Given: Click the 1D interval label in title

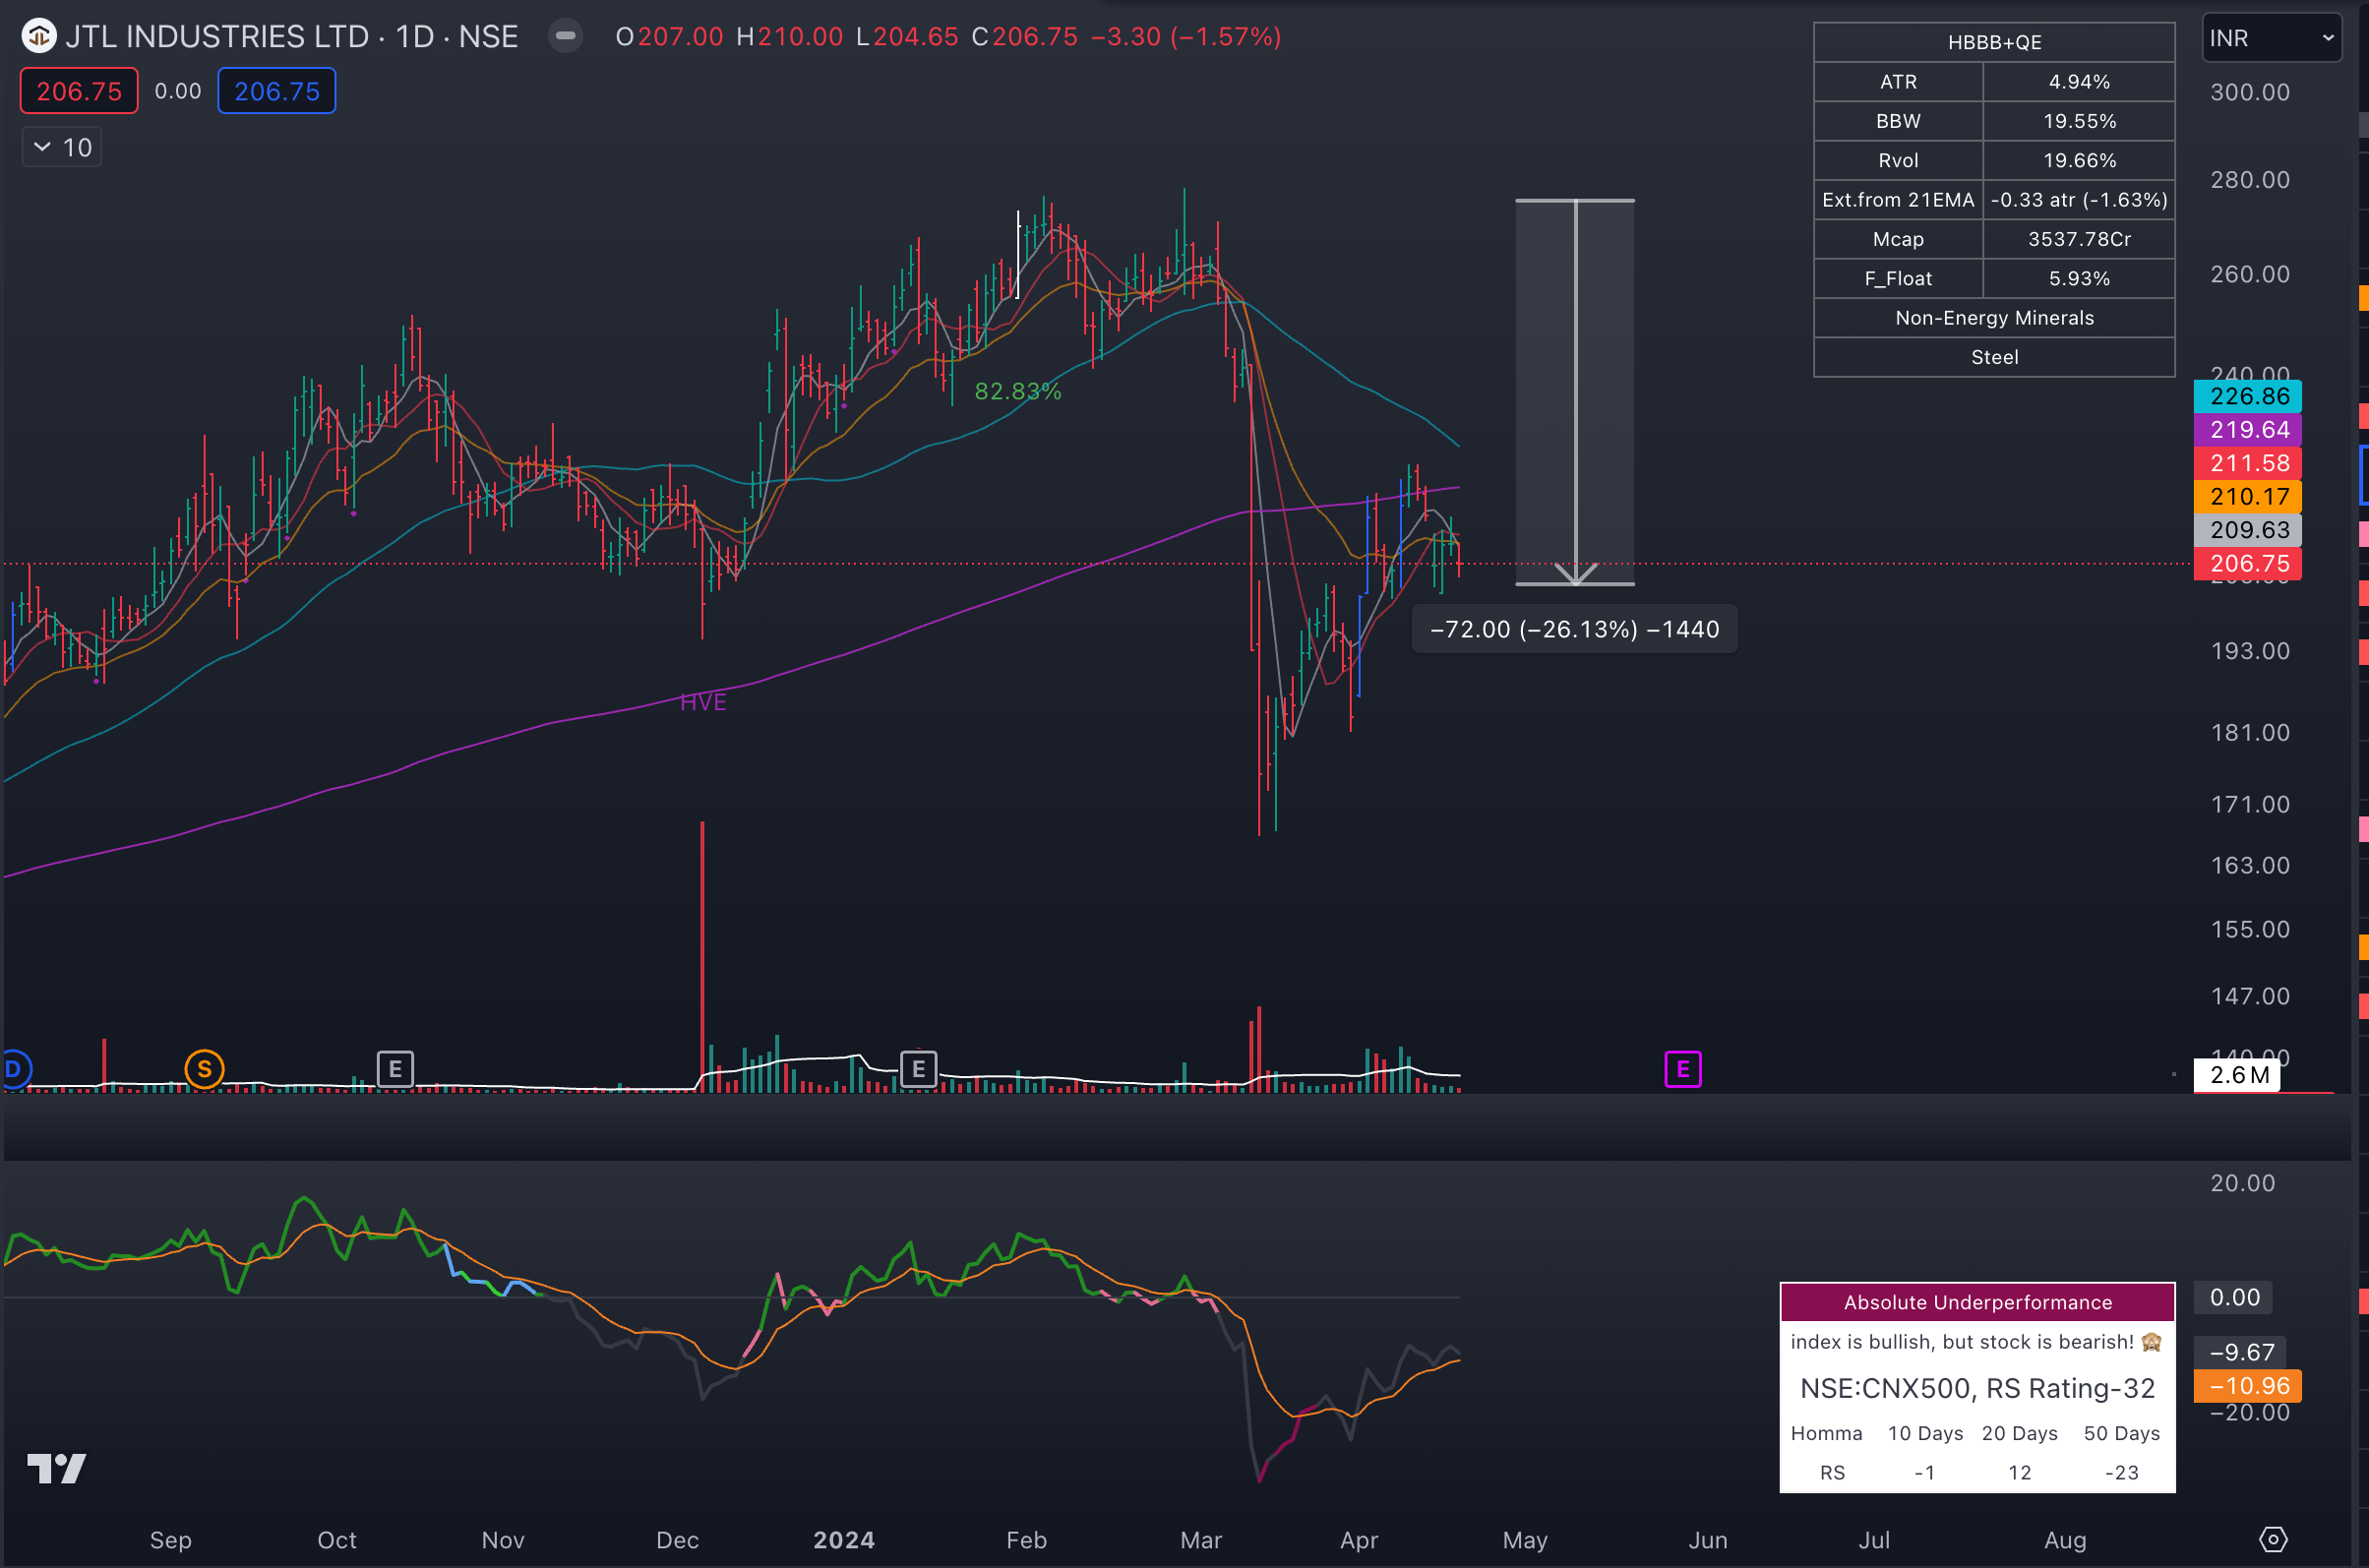Looking at the screenshot, I should click(x=415, y=37).
